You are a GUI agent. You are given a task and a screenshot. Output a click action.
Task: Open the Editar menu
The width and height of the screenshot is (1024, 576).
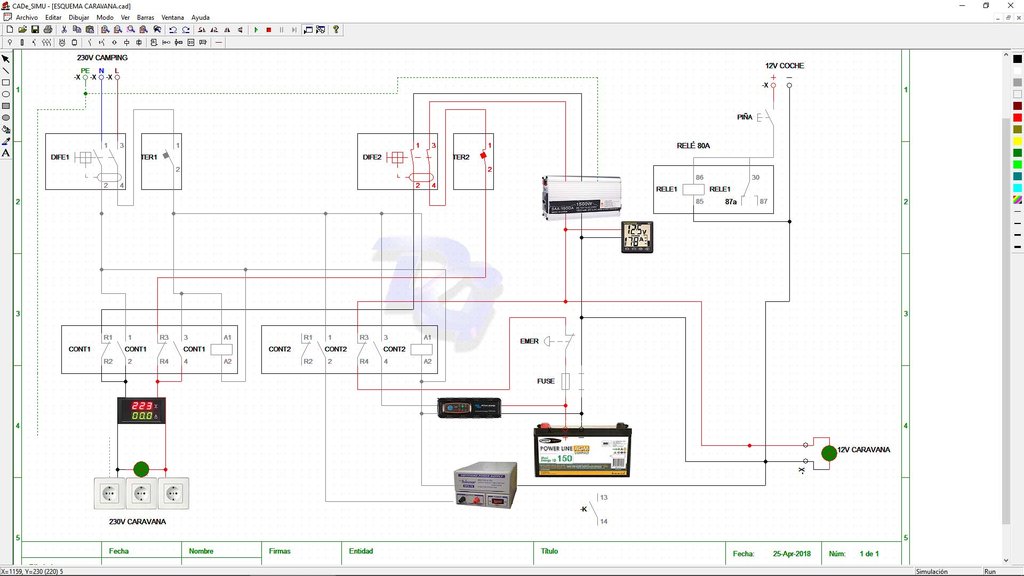(x=54, y=18)
